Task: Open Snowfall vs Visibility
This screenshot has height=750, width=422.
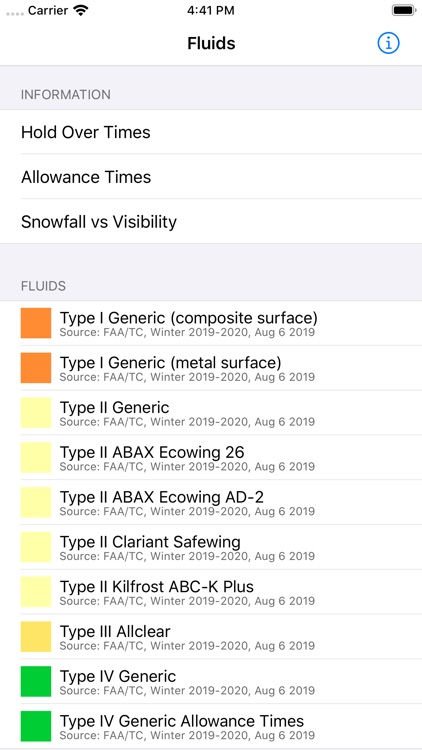Action: pos(211,221)
